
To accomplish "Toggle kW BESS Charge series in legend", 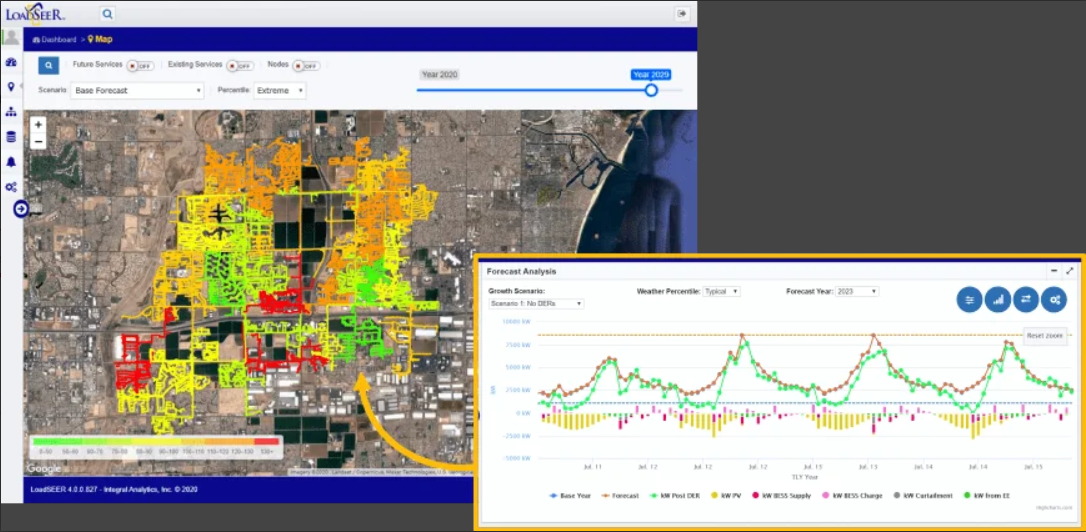I will coord(854,496).
